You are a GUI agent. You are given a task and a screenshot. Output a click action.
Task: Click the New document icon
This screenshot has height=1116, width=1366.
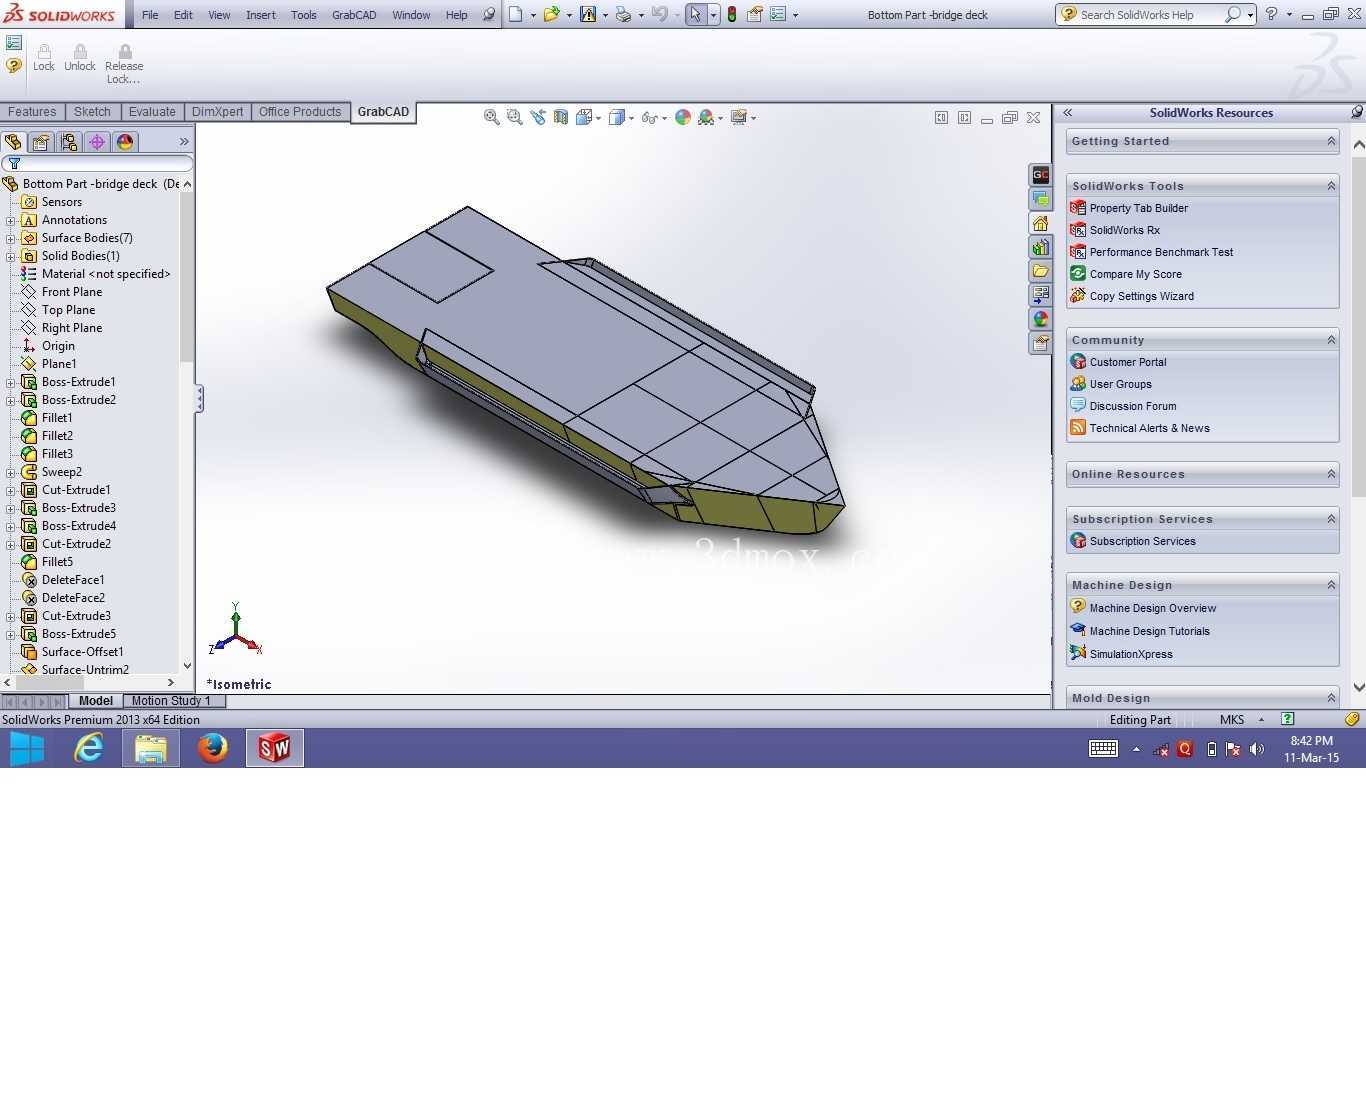click(x=516, y=14)
